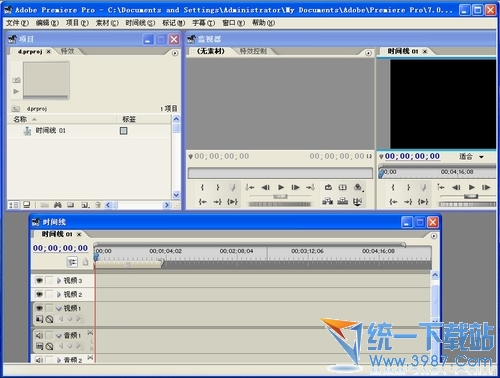Toggle lock box for 音频1 track

[49, 335]
